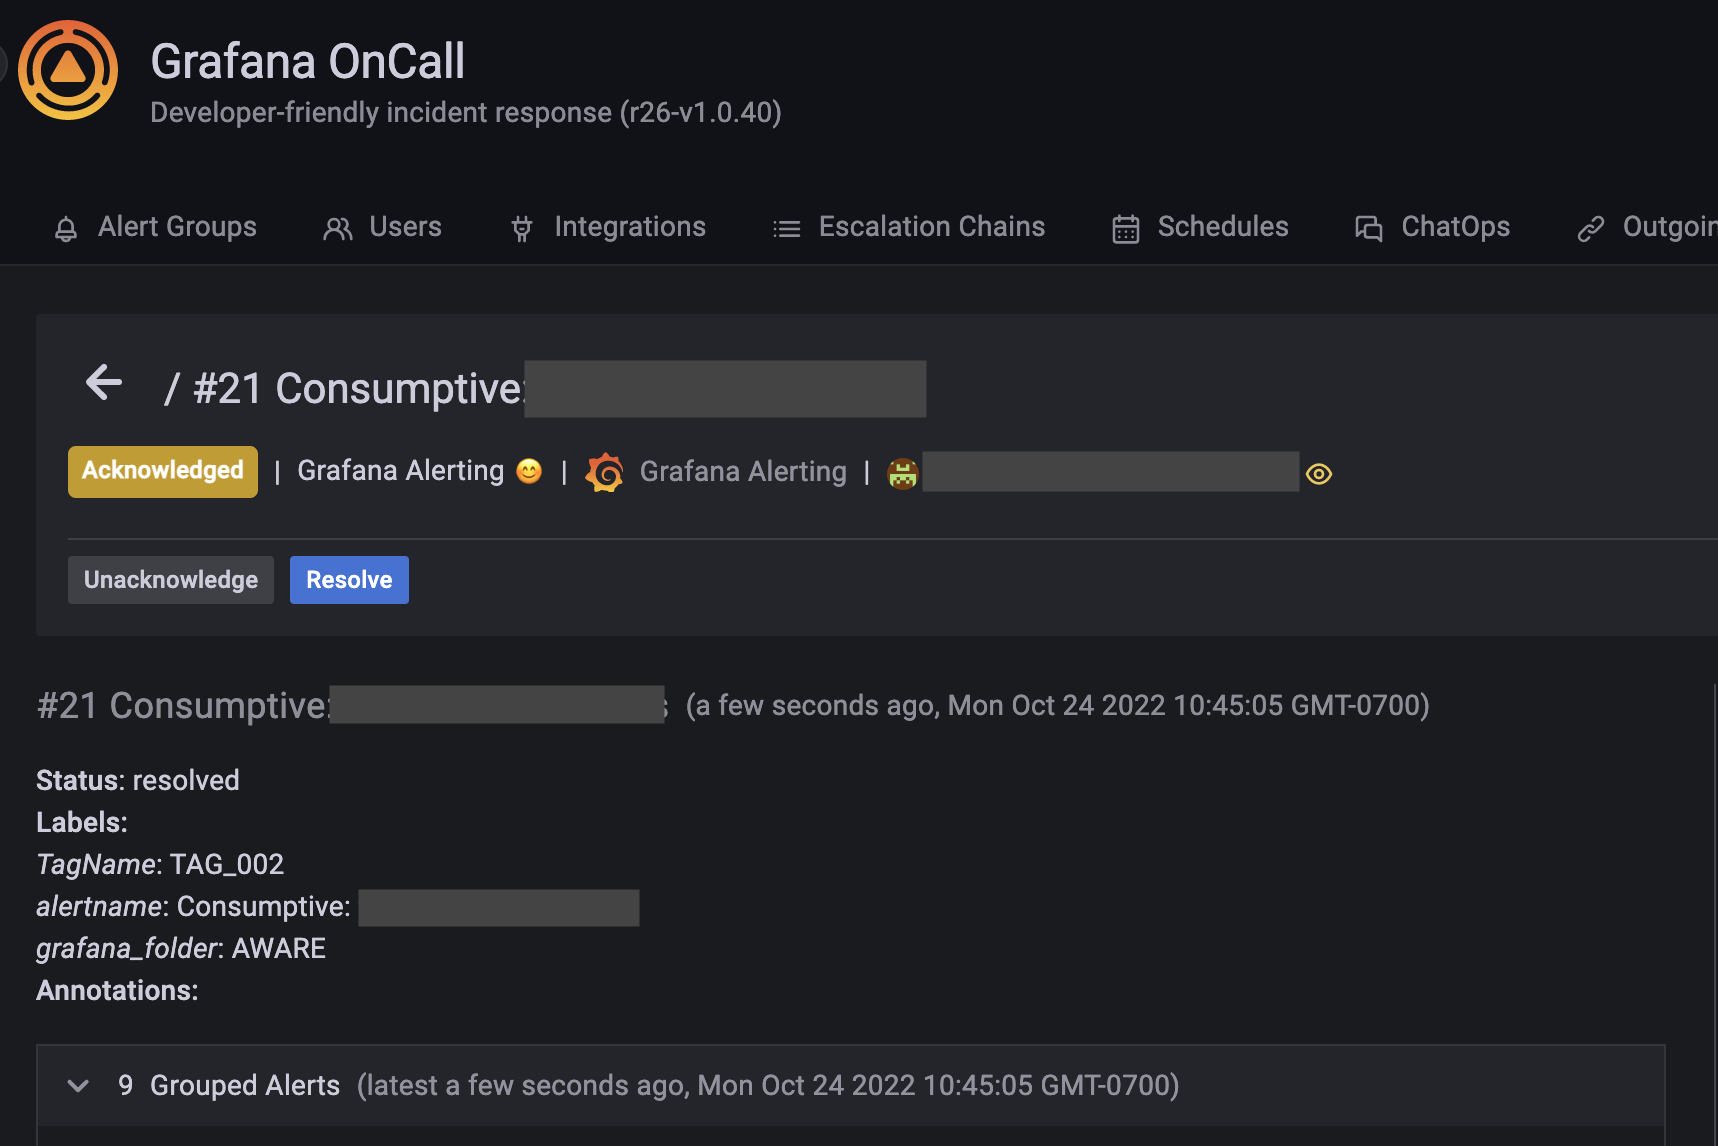
Task: Open the Grafana Alerting source link
Action: tap(743, 471)
